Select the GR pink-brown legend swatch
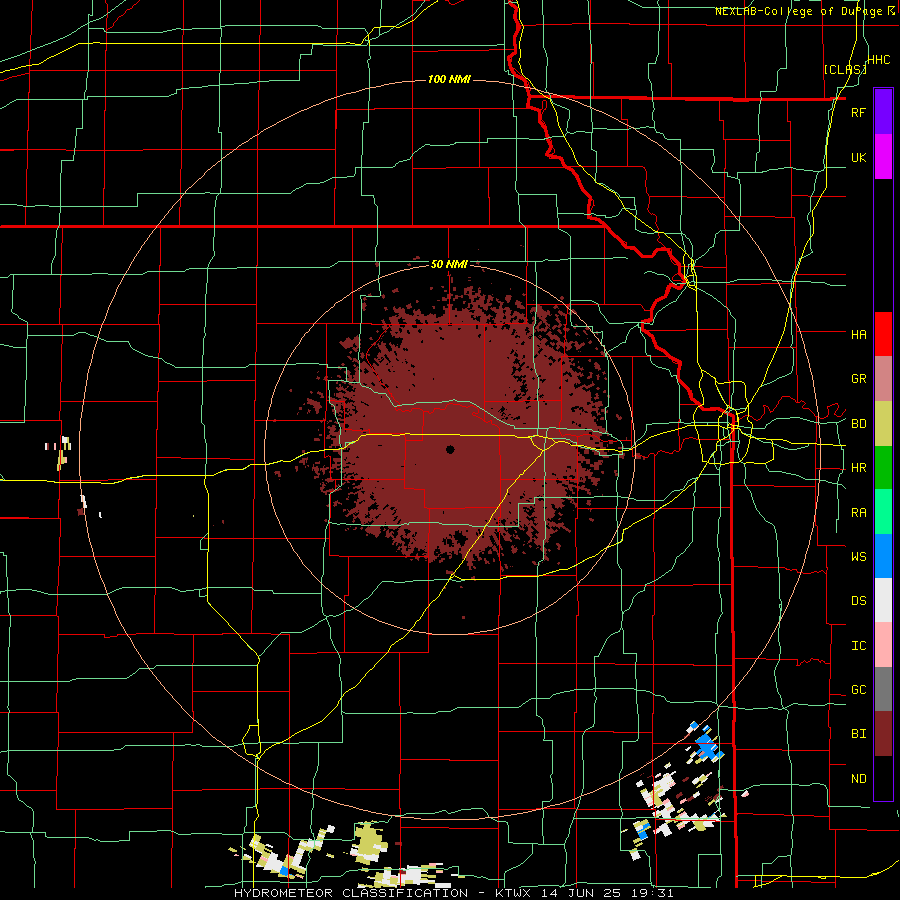This screenshot has width=900, height=900. [883, 379]
